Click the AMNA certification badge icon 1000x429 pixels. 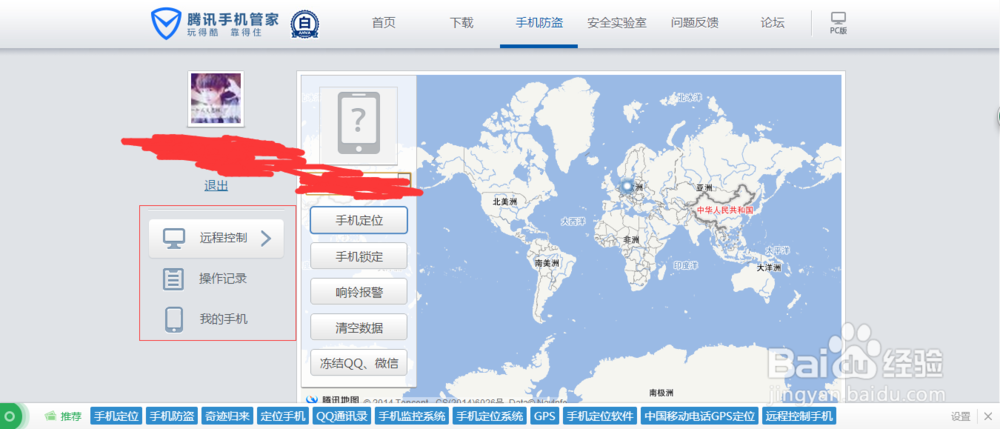coord(305,24)
